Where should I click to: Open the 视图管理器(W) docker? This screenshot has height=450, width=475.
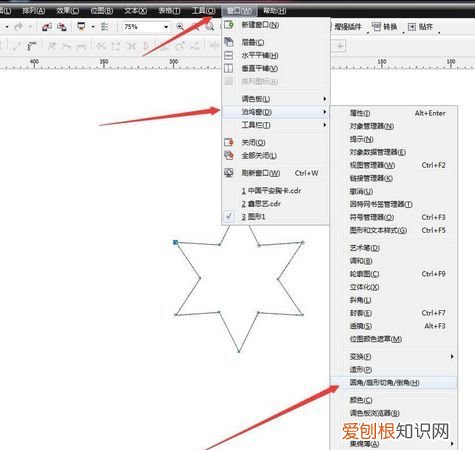394,165
